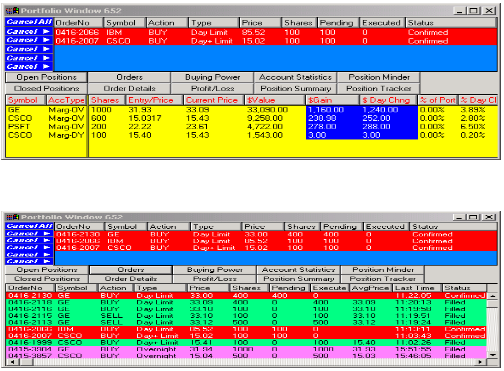This screenshot has height=371, width=504.
Task: Select the CSCO position with 100 shares
Action: coord(252,135)
